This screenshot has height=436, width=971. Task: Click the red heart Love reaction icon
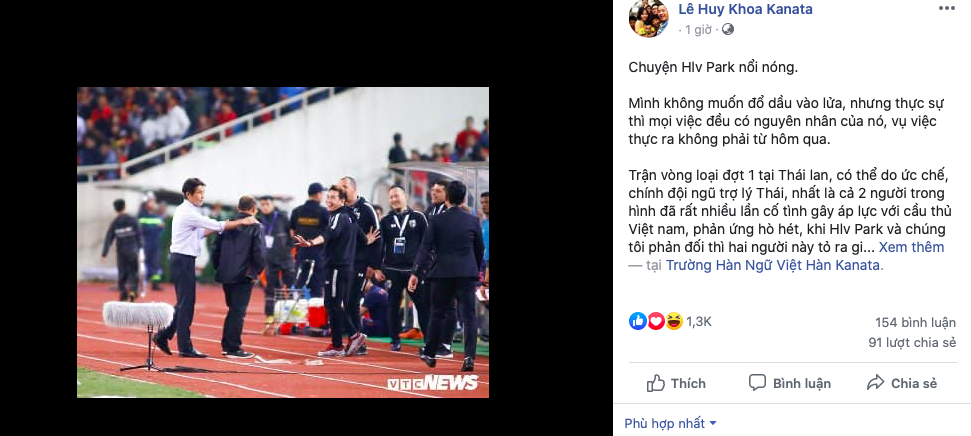656,321
